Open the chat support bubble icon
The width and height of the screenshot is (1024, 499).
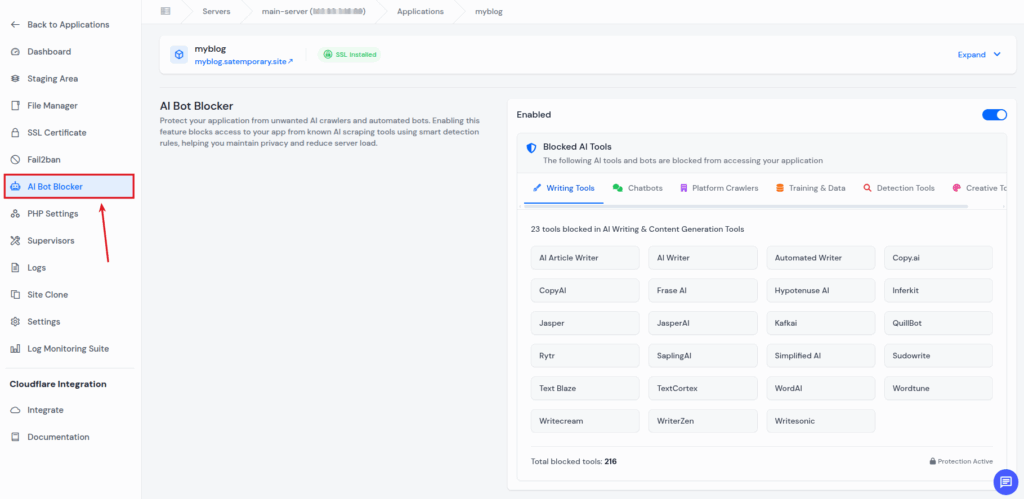[x=1005, y=482]
